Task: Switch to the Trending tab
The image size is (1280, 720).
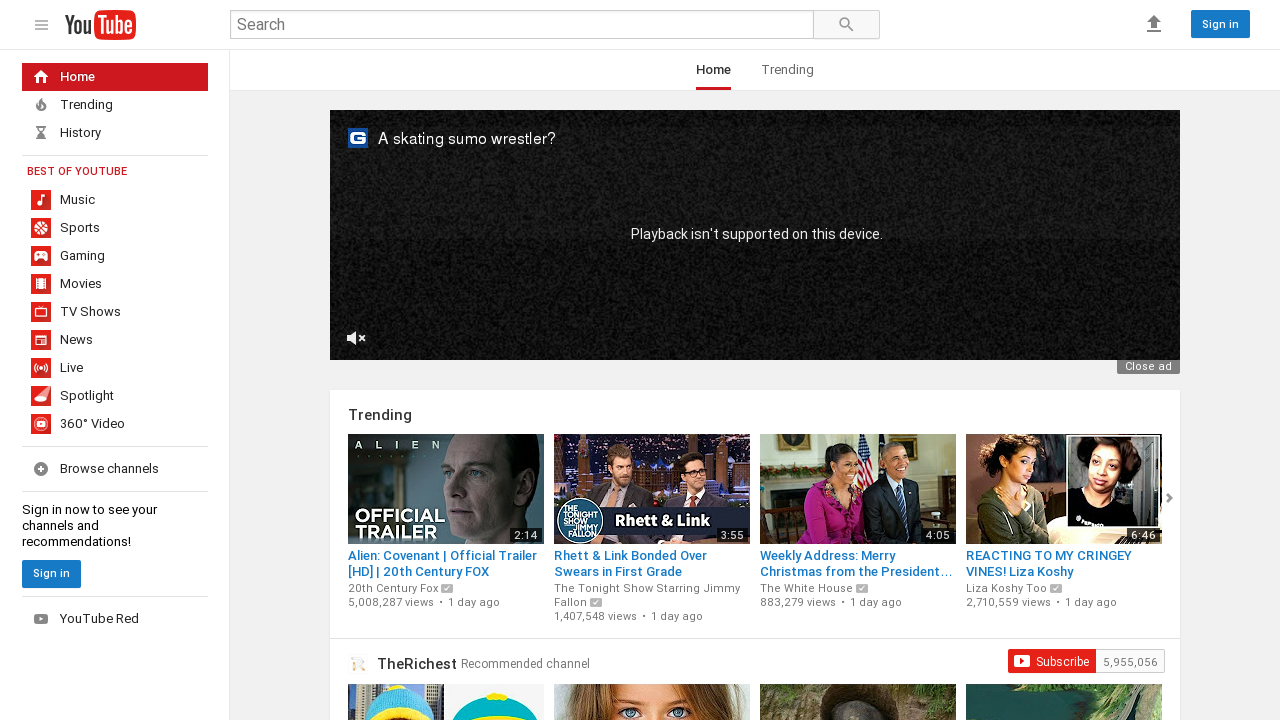Action: (x=787, y=70)
